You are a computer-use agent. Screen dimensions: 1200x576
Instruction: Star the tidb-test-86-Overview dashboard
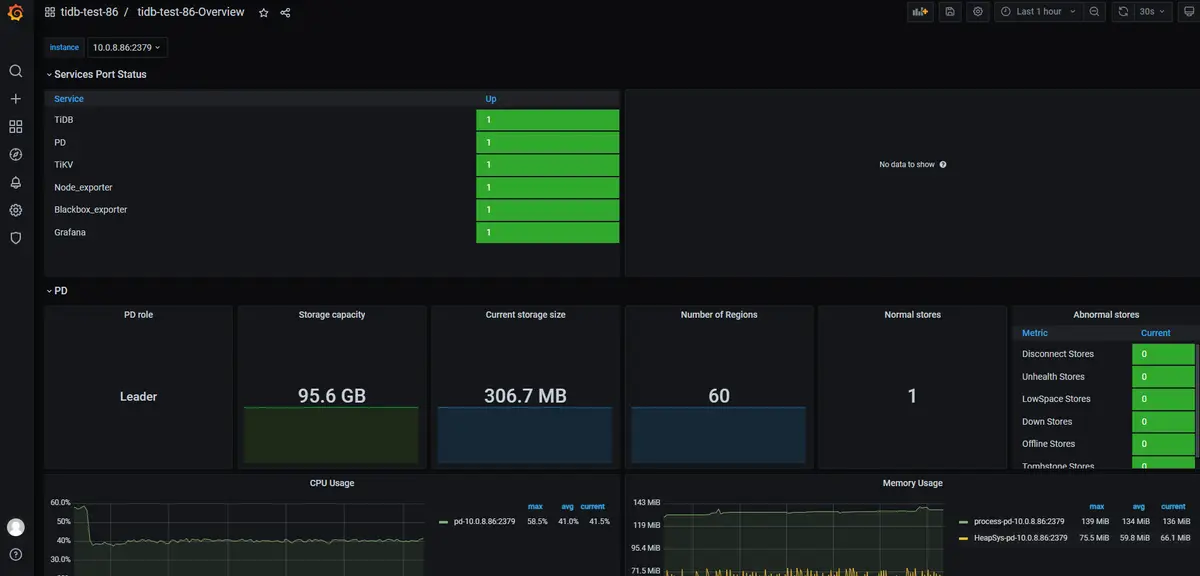263,13
